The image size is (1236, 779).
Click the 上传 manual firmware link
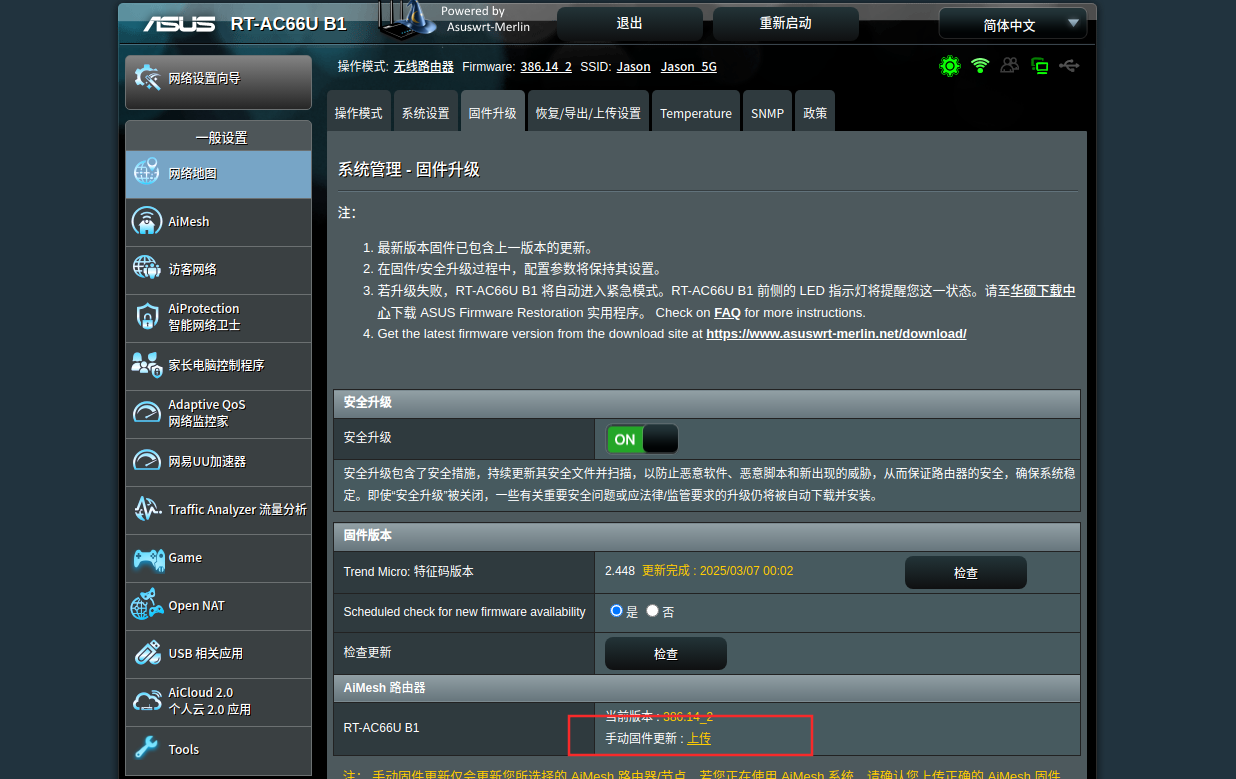click(699, 738)
